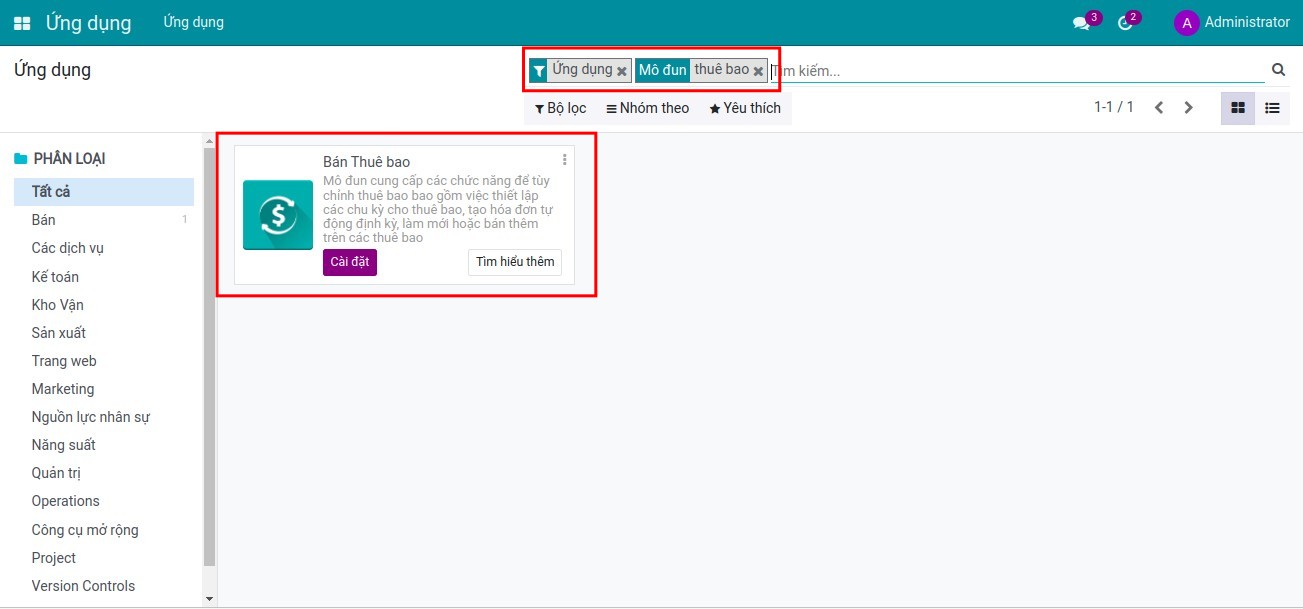Screen dimensions: 1303x609
Task: Switch to list view
Action: [x=1272, y=108]
